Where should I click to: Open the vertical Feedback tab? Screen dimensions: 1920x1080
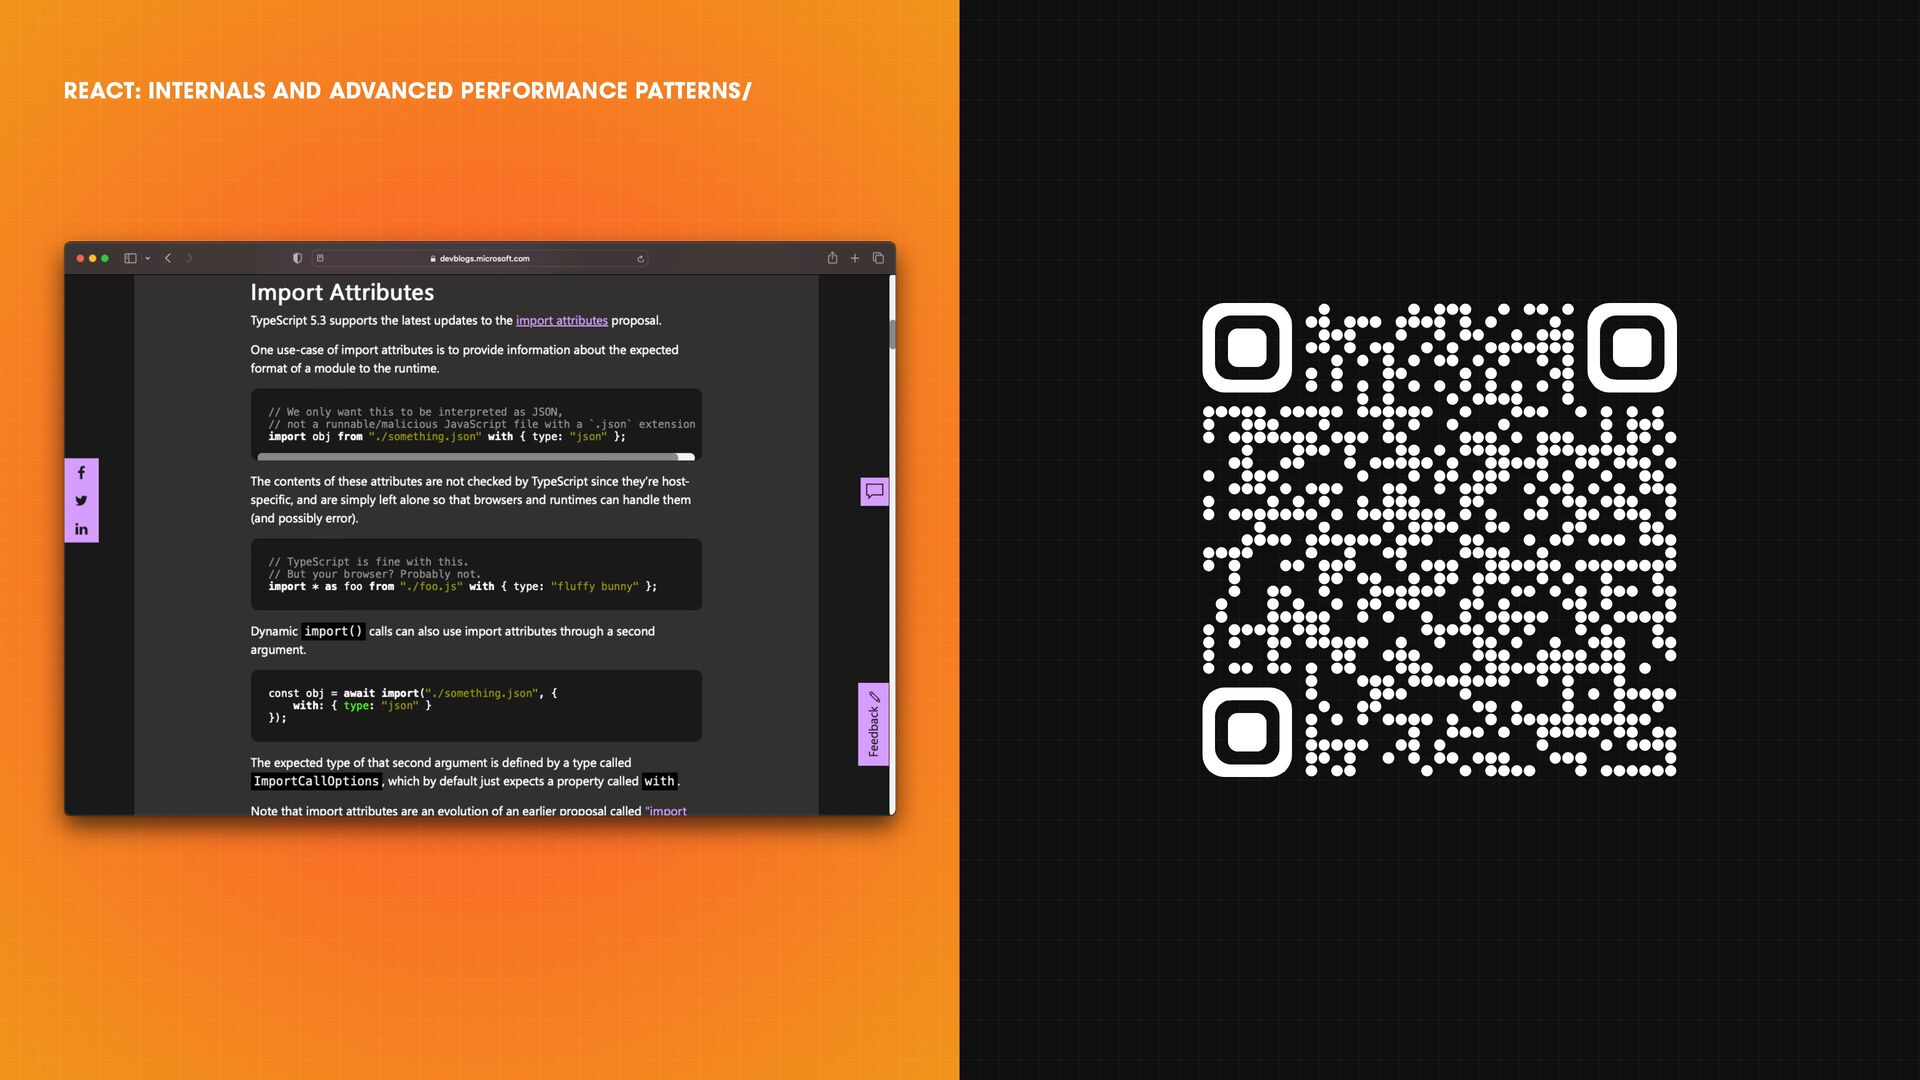click(873, 724)
